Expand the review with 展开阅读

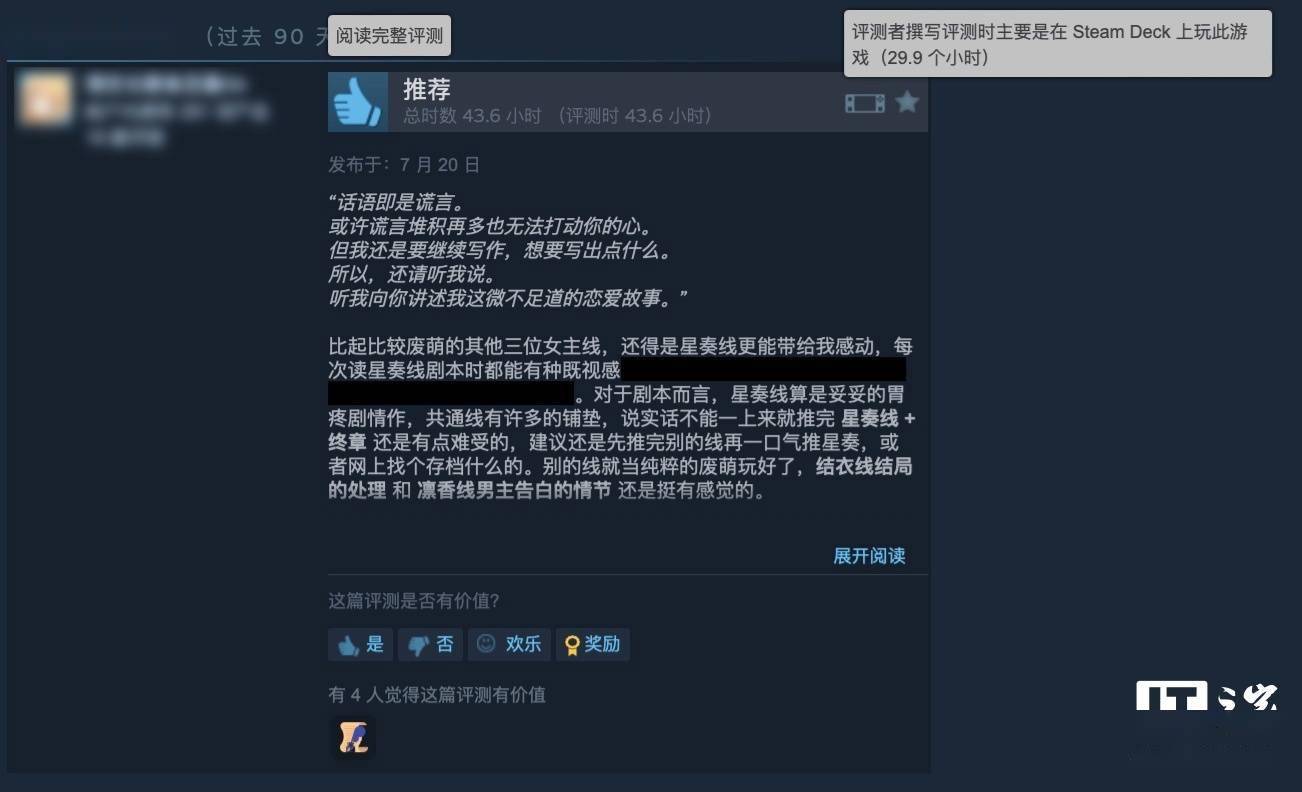click(x=869, y=556)
